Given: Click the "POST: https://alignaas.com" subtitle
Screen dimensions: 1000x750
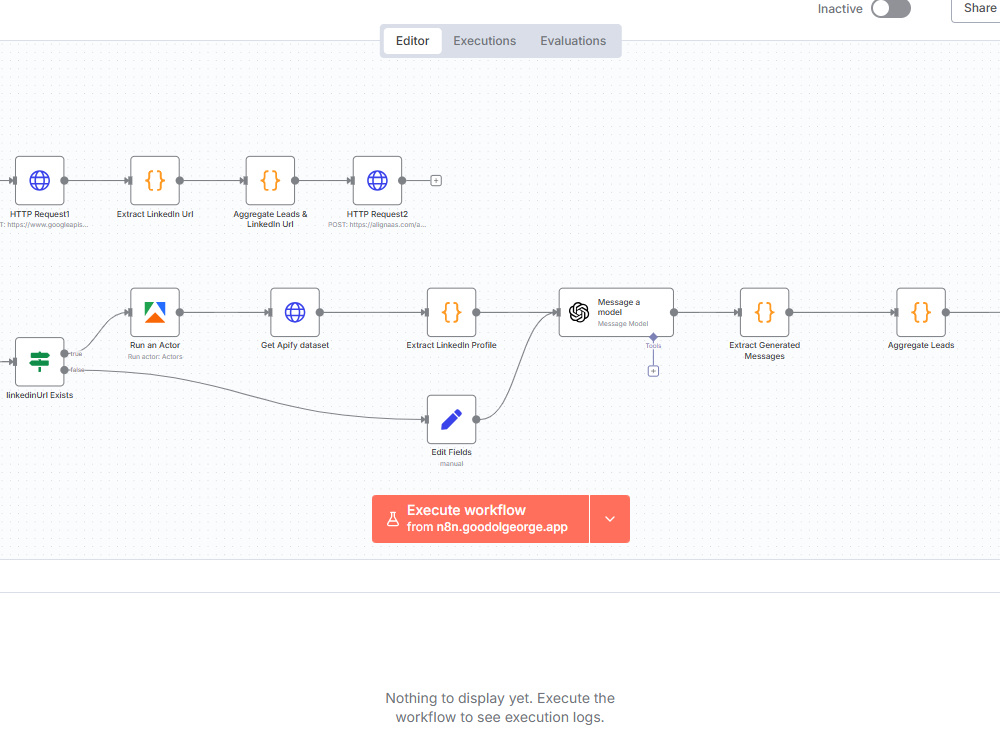Looking at the screenshot, I should [x=377, y=224].
